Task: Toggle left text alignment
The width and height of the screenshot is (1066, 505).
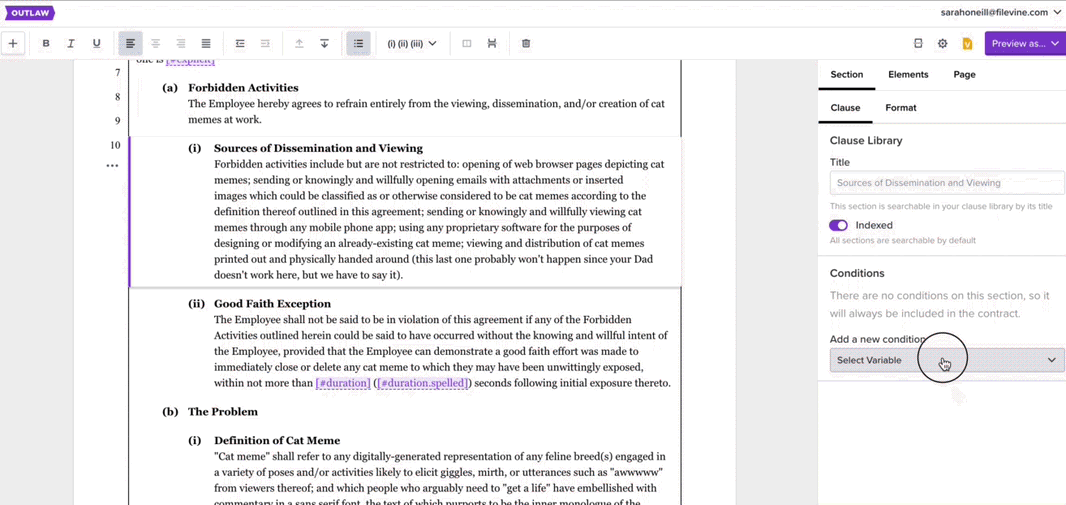Action: pos(130,44)
